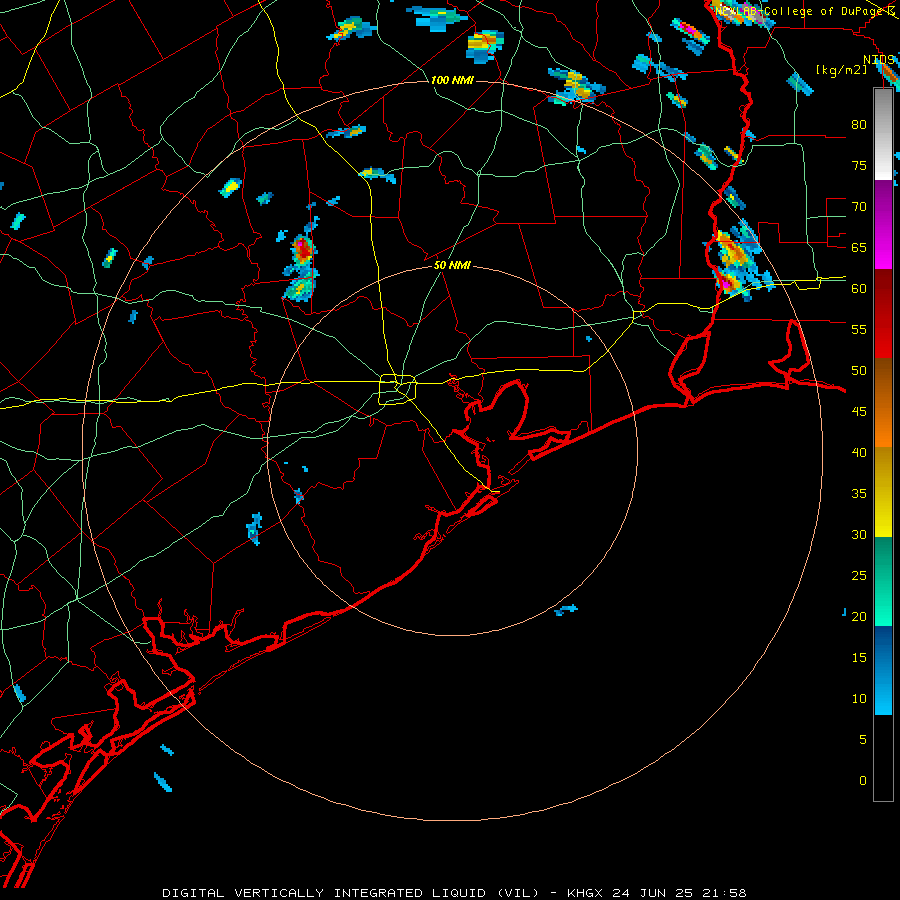Select legend value 25
Screen dimensions: 900x900
(x=859, y=576)
